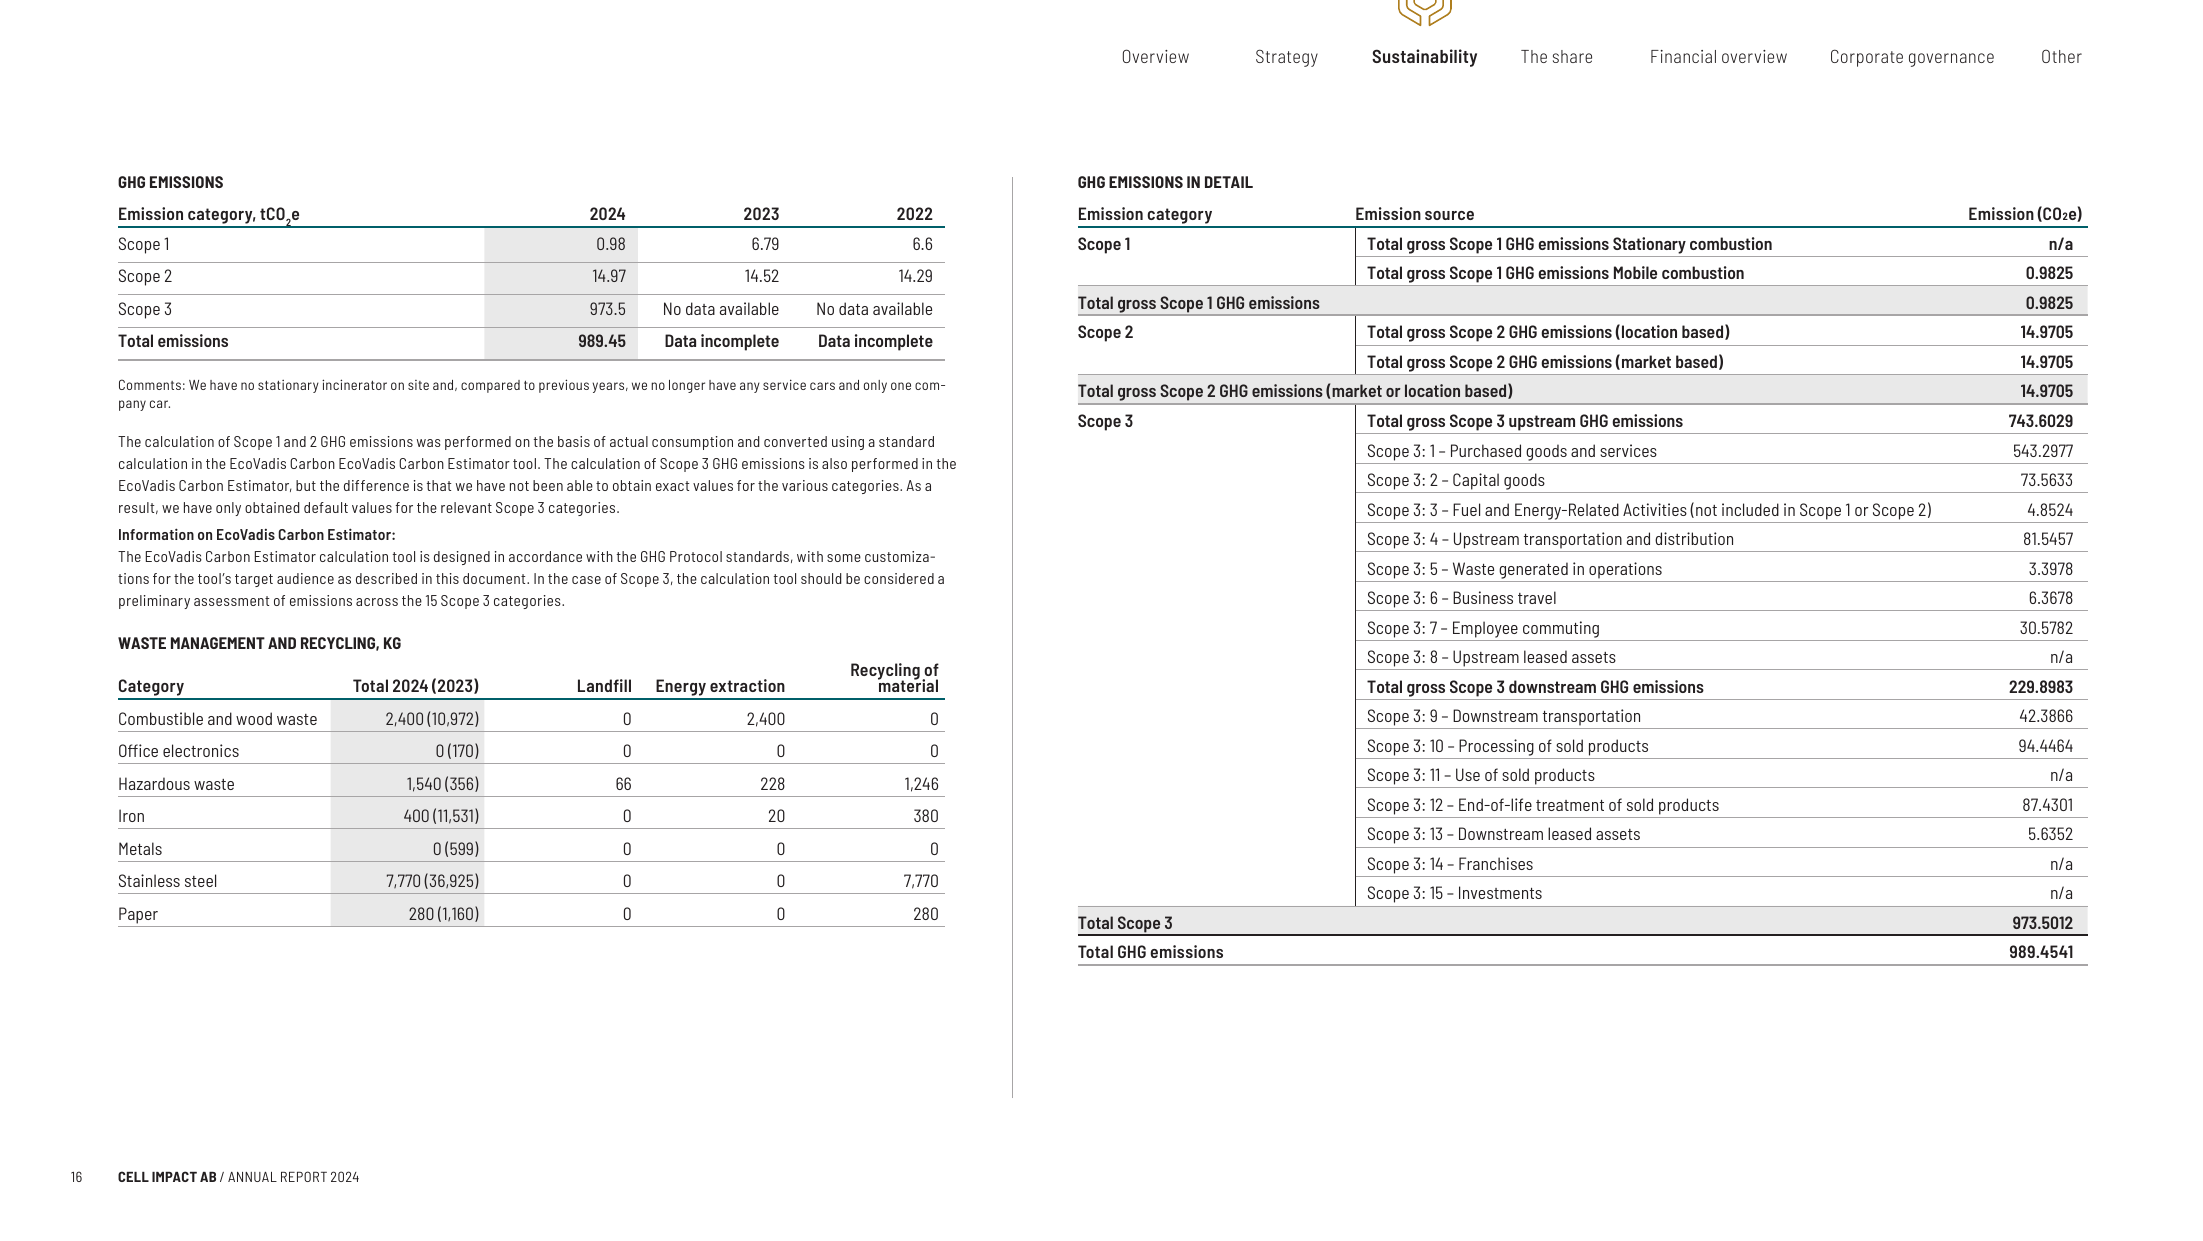
Task: Click Employee commuting value 30.5782
Action: click(x=2046, y=628)
